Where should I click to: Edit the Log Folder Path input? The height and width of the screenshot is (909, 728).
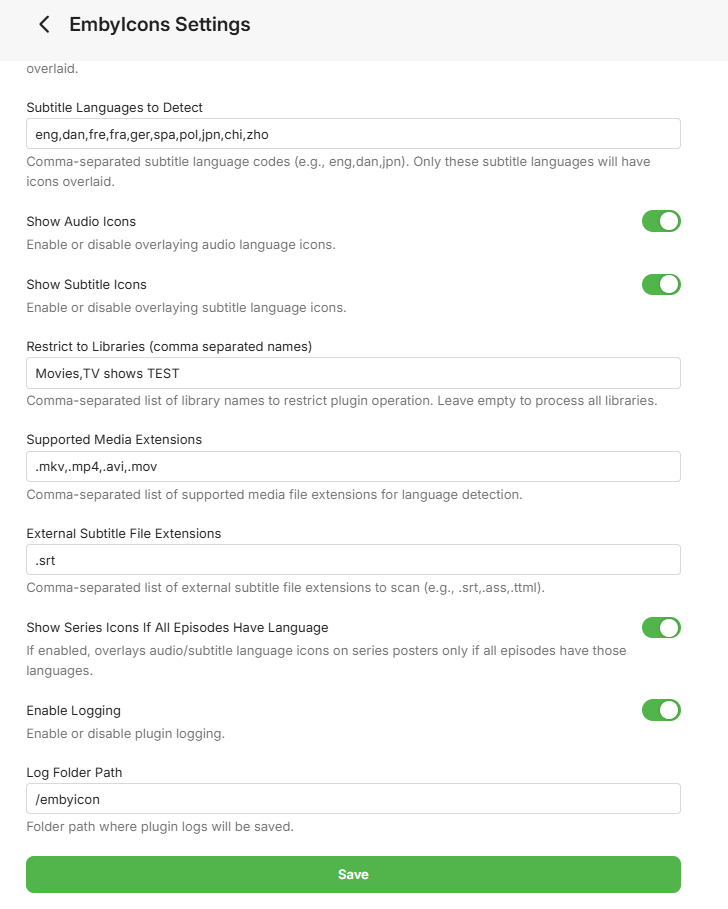point(353,799)
